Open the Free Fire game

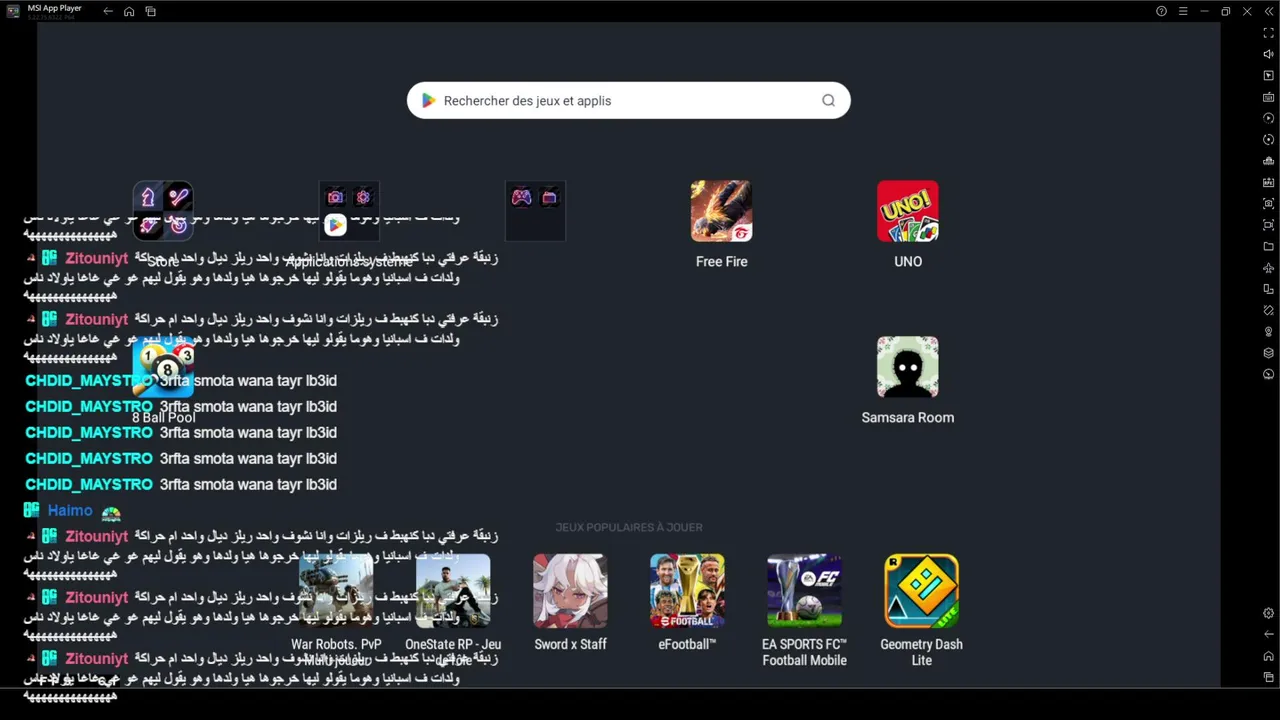(721, 211)
